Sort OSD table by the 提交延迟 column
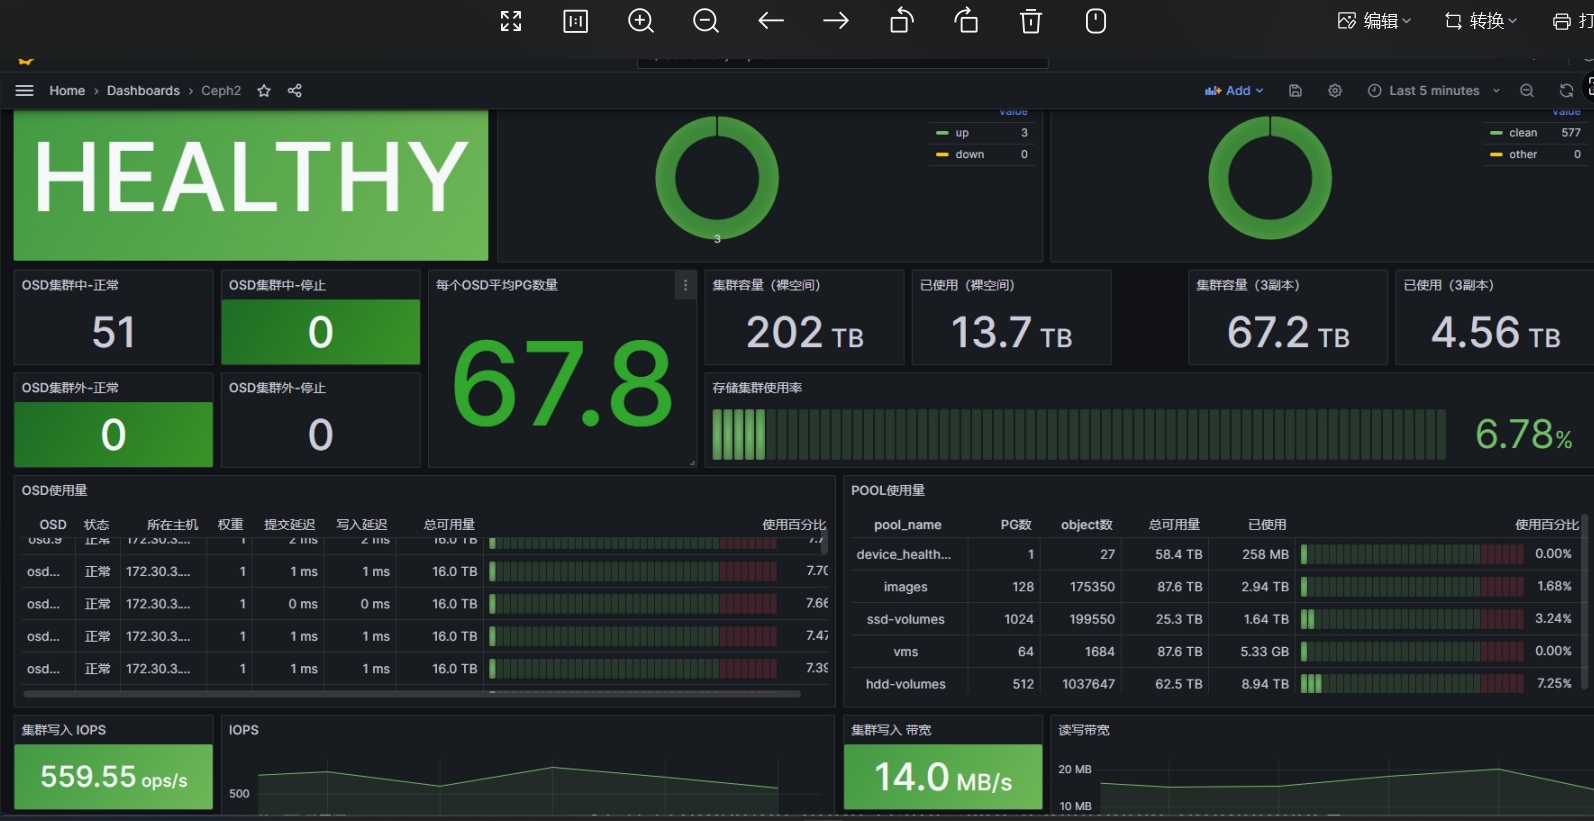 [x=290, y=525]
